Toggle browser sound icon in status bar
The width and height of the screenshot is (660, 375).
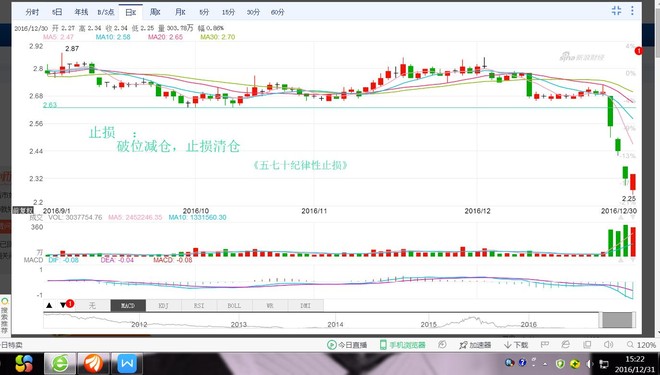(608, 345)
